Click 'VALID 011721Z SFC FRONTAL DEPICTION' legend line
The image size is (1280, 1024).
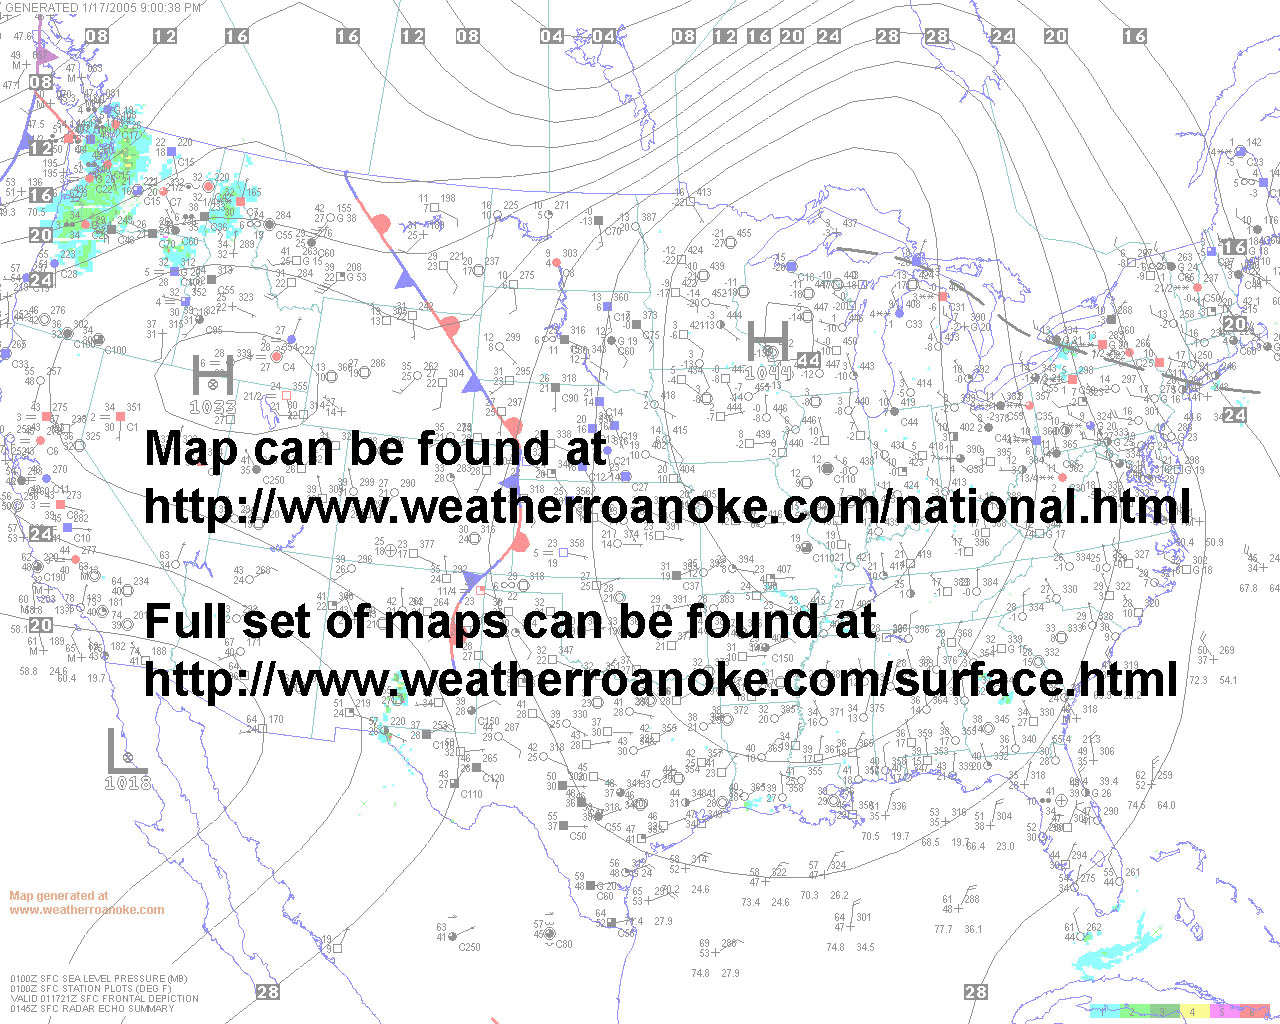pos(104,998)
